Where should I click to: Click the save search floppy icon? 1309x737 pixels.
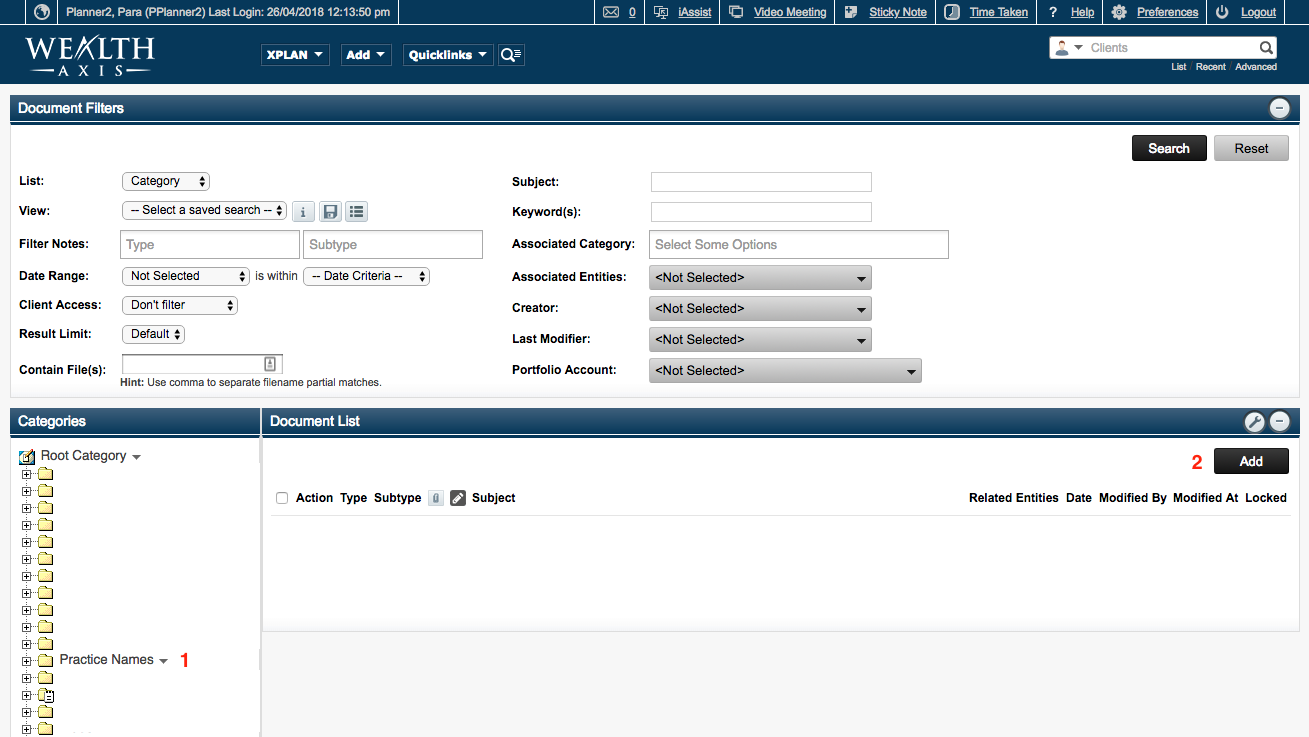tap(330, 211)
